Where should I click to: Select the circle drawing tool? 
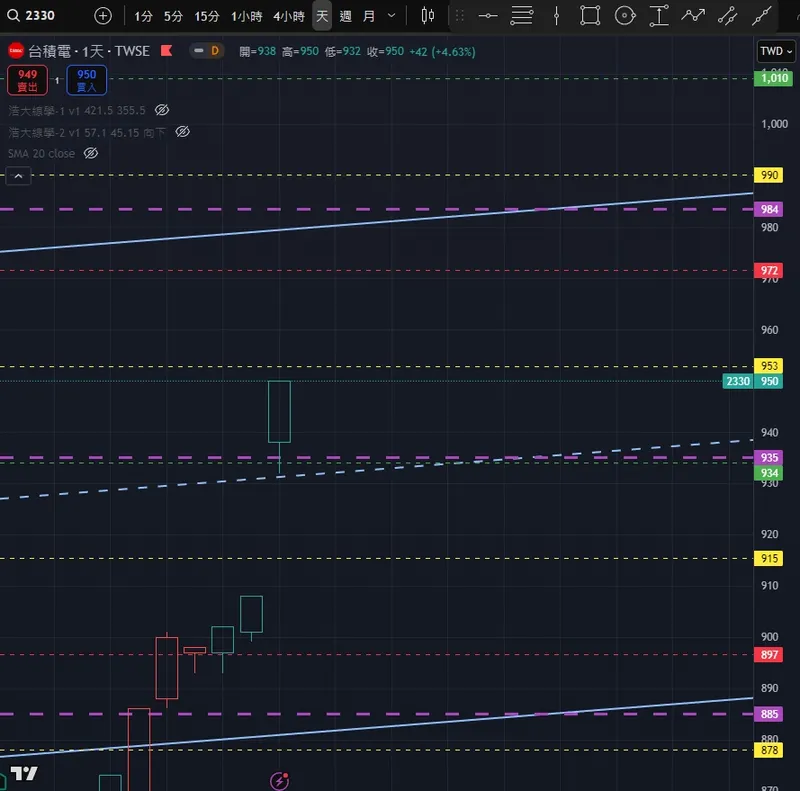pos(624,16)
